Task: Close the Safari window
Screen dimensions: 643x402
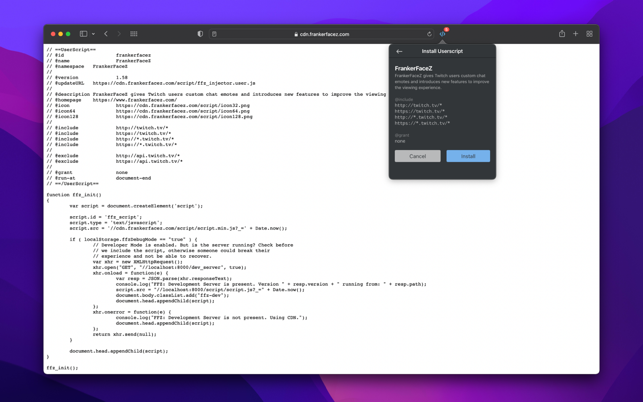Action: (53, 34)
